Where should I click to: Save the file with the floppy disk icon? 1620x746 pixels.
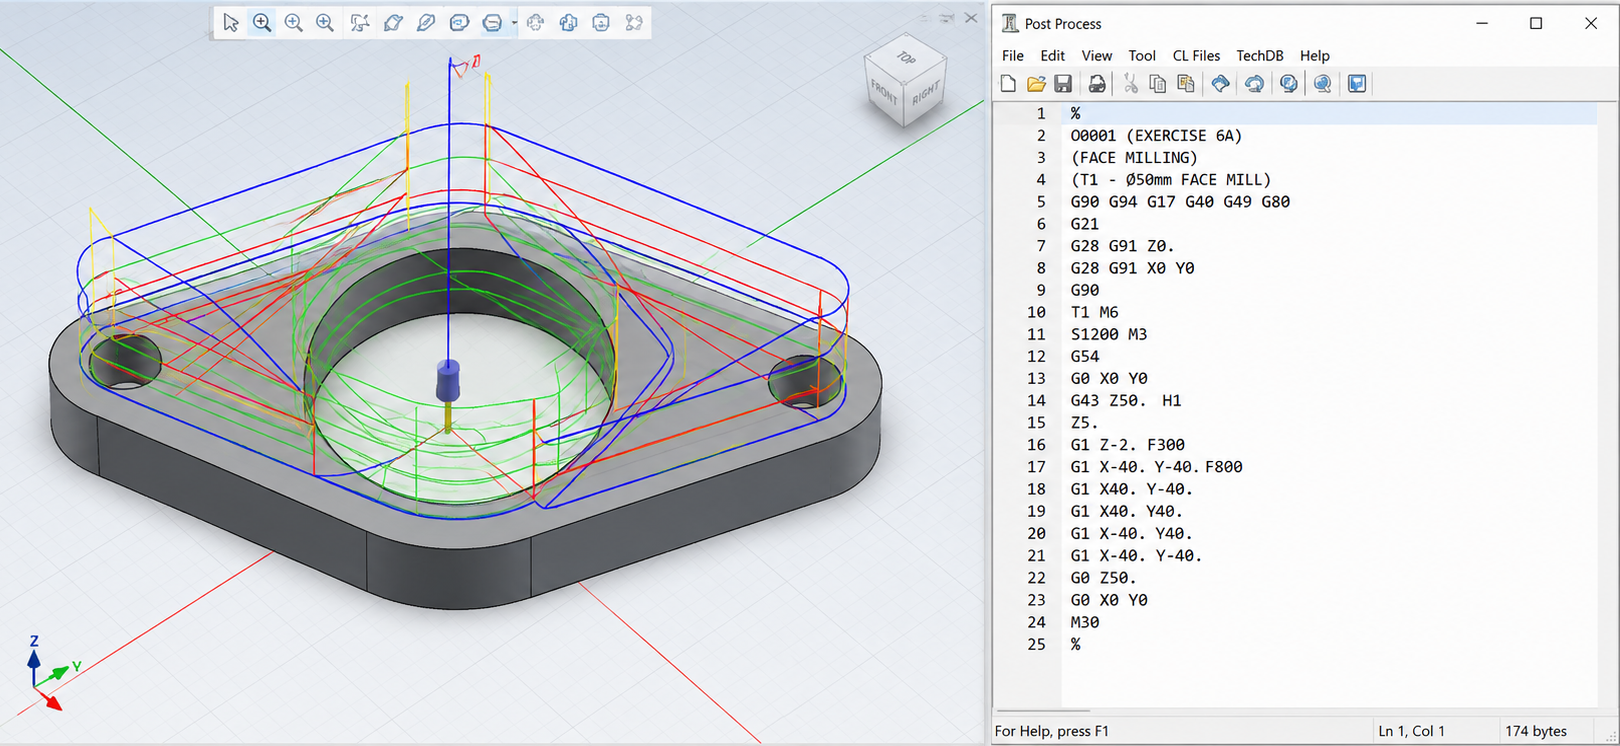click(1063, 84)
